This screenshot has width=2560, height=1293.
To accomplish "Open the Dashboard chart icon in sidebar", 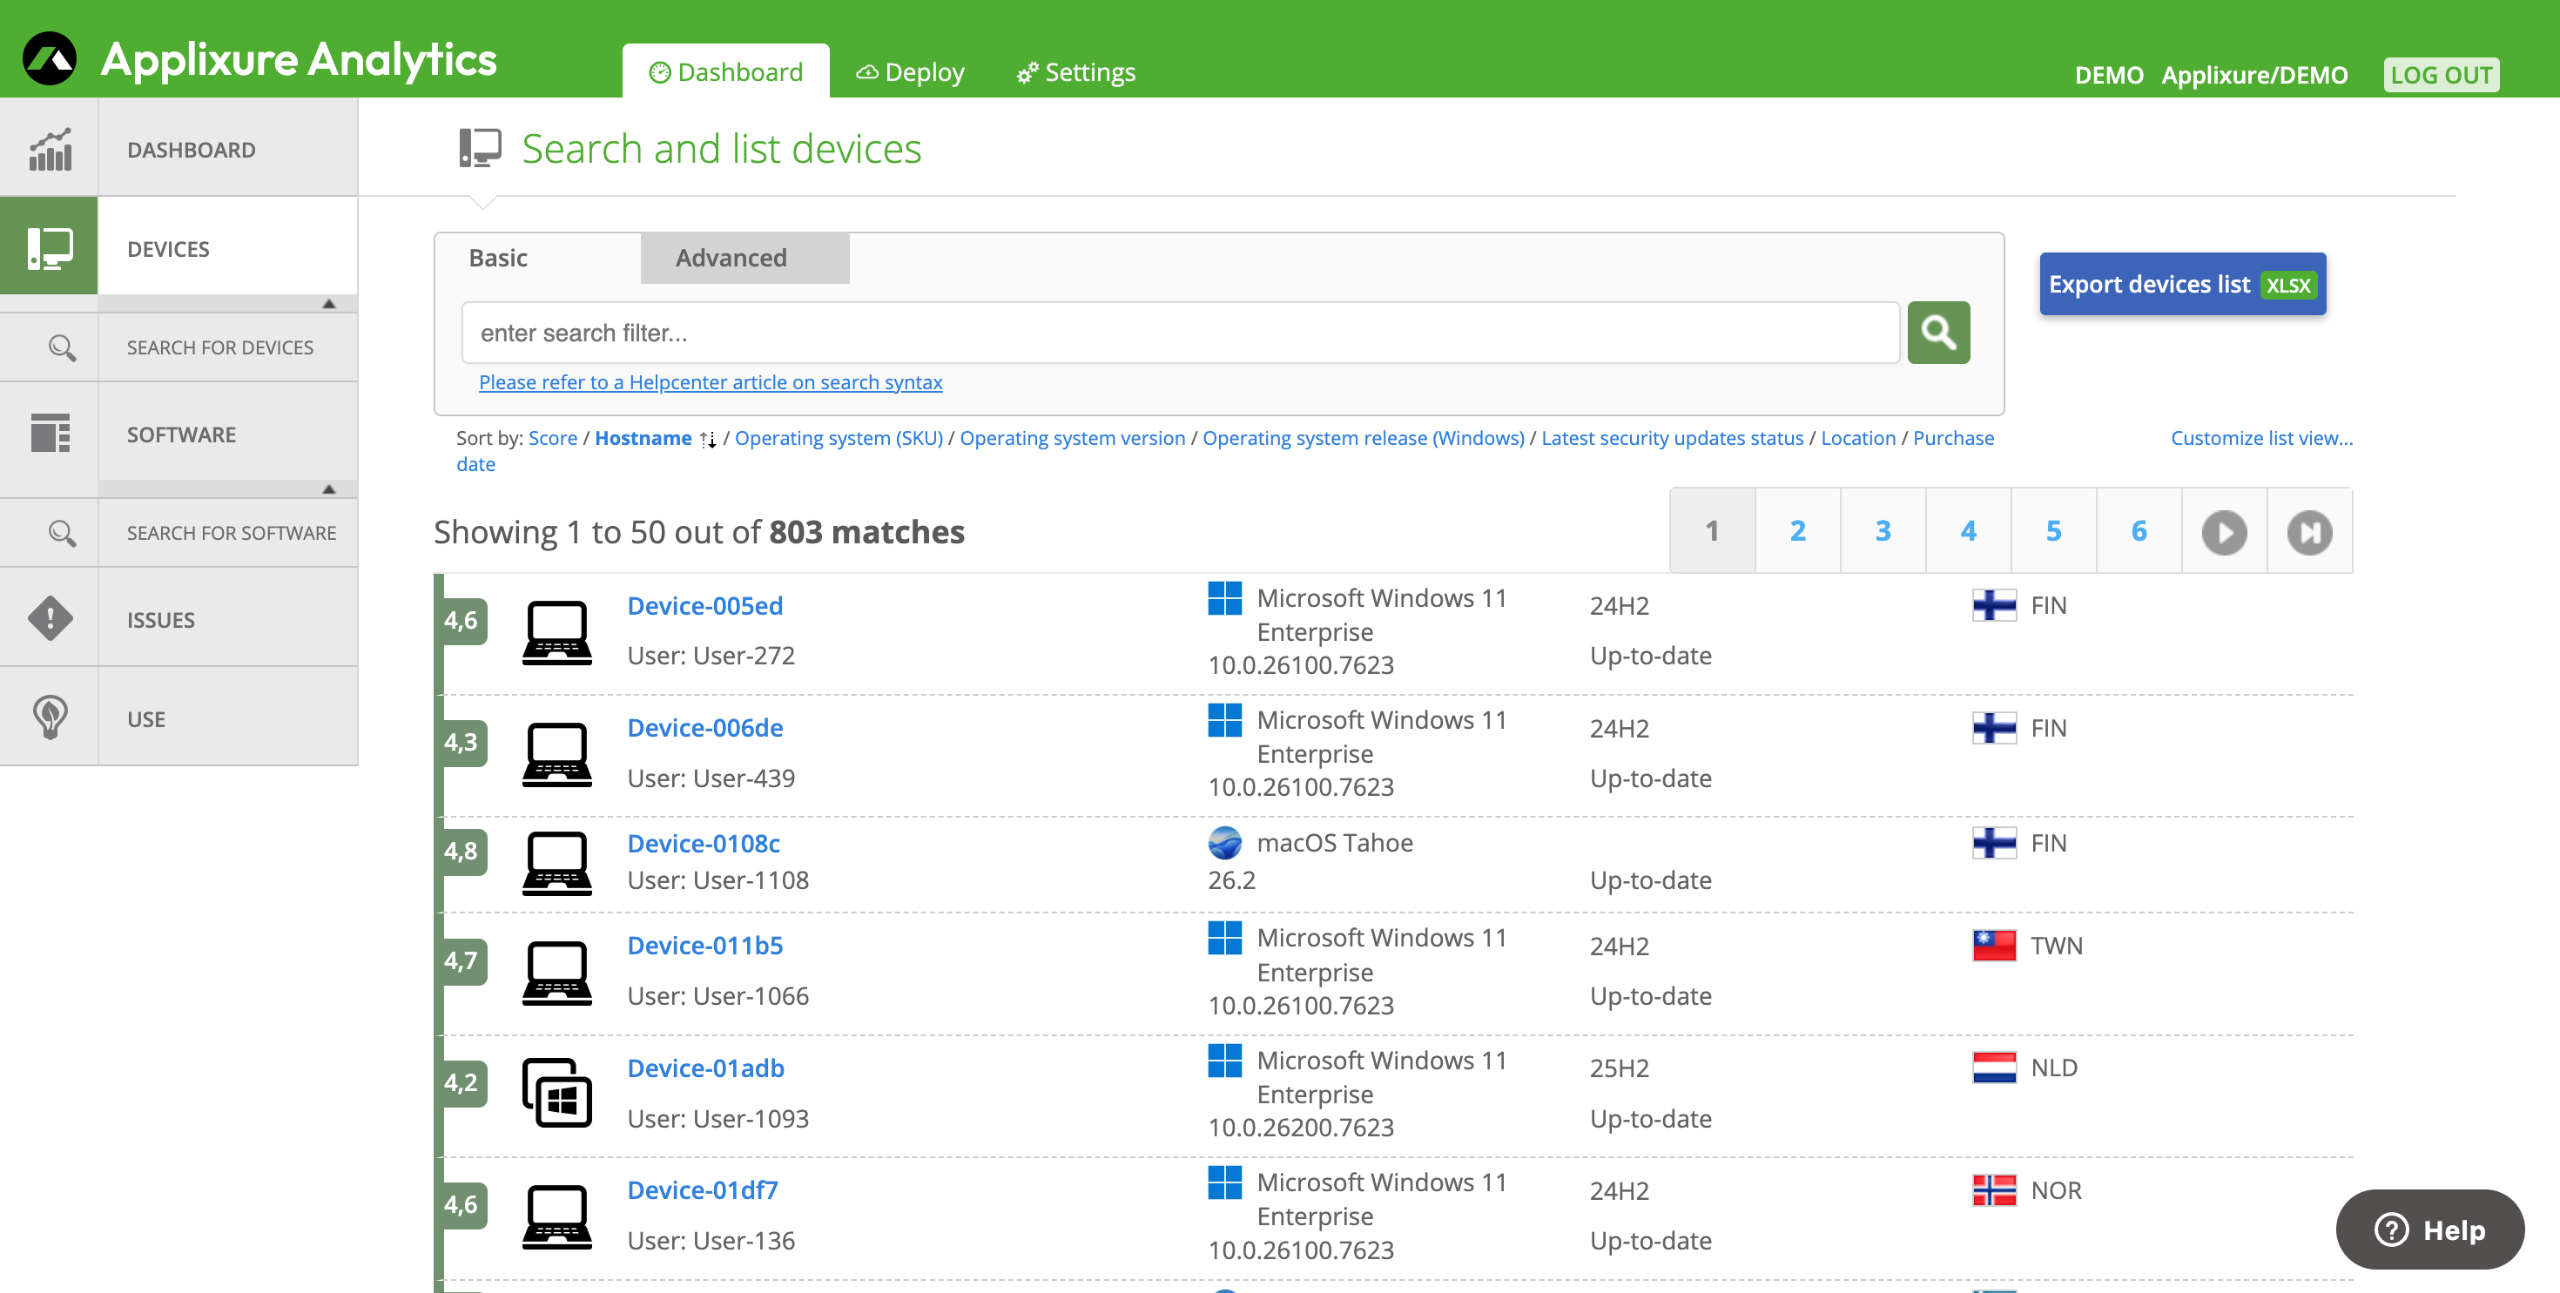I will click(x=49, y=149).
